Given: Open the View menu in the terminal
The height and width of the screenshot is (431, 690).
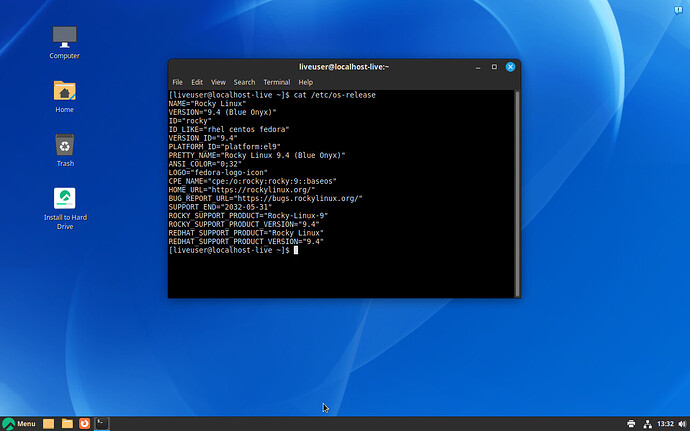Looking at the screenshot, I should coord(218,82).
